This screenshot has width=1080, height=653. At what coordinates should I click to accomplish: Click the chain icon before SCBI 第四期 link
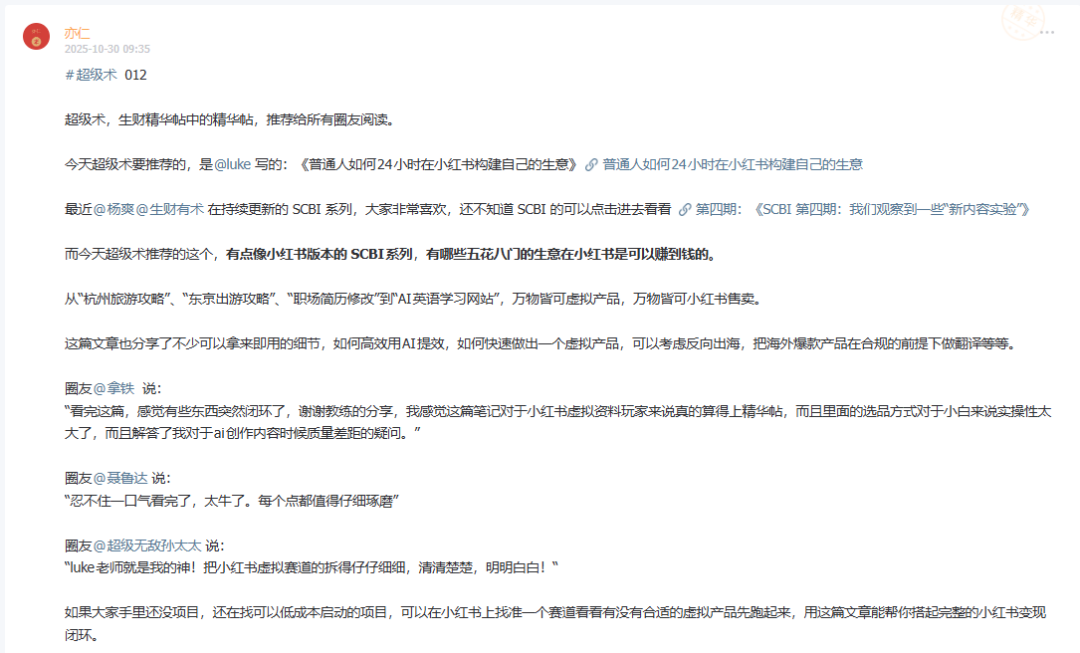point(686,210)
